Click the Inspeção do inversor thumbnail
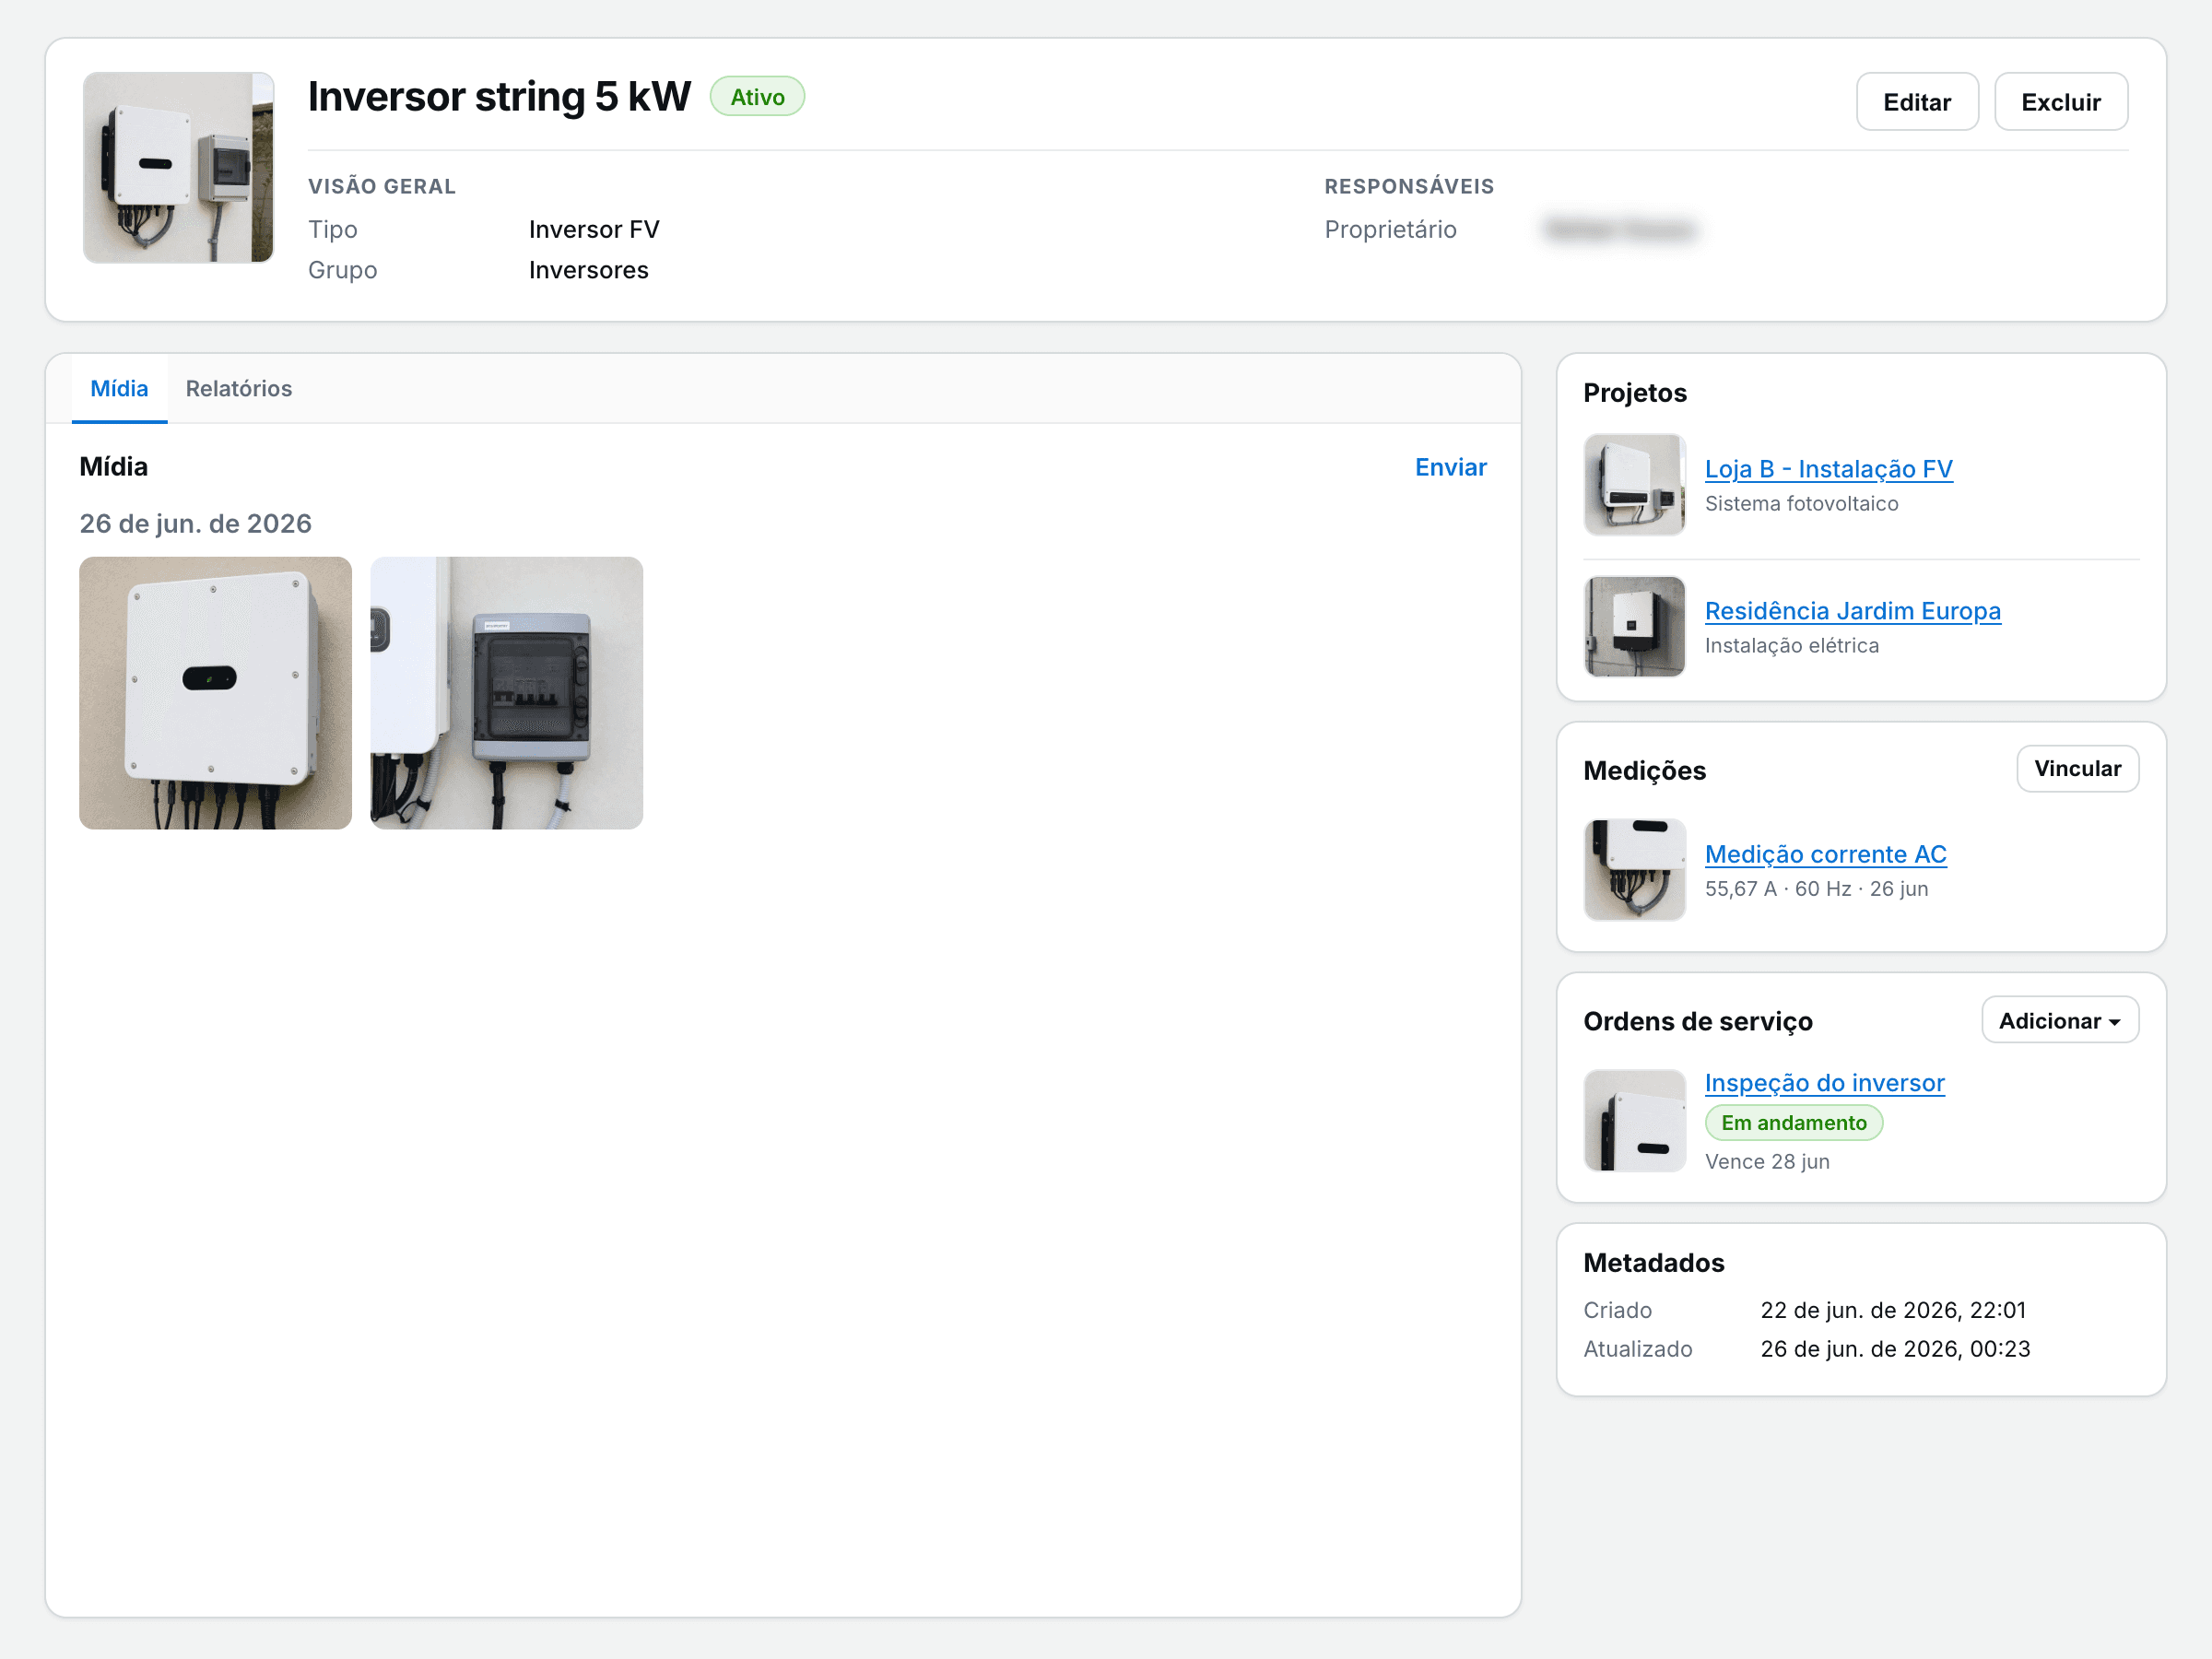 click(x=1634, y=1120)
